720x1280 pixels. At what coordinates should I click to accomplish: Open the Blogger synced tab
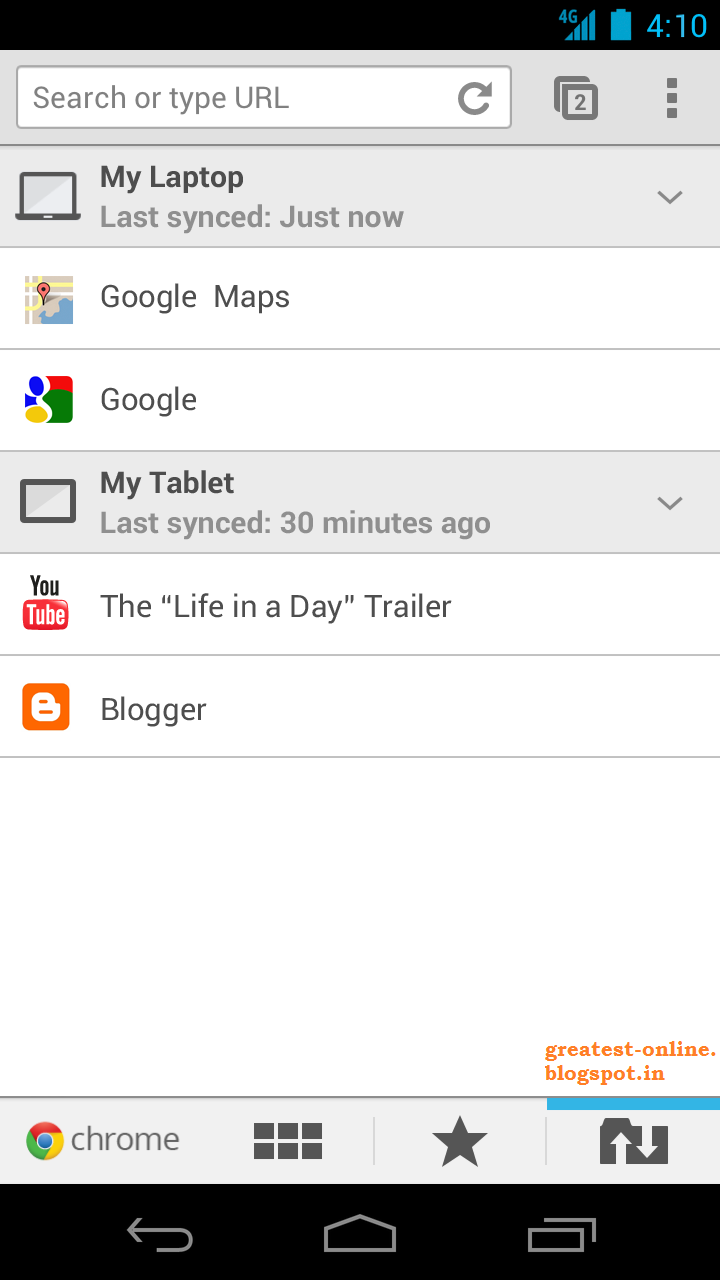pyautogui.click(x=154, y=709)
